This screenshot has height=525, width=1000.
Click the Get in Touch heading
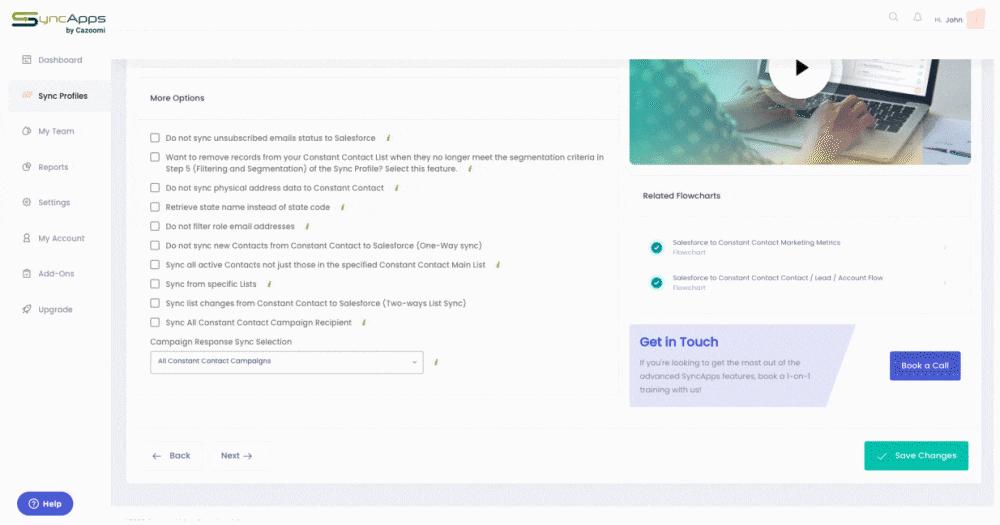tap(679, 342)
